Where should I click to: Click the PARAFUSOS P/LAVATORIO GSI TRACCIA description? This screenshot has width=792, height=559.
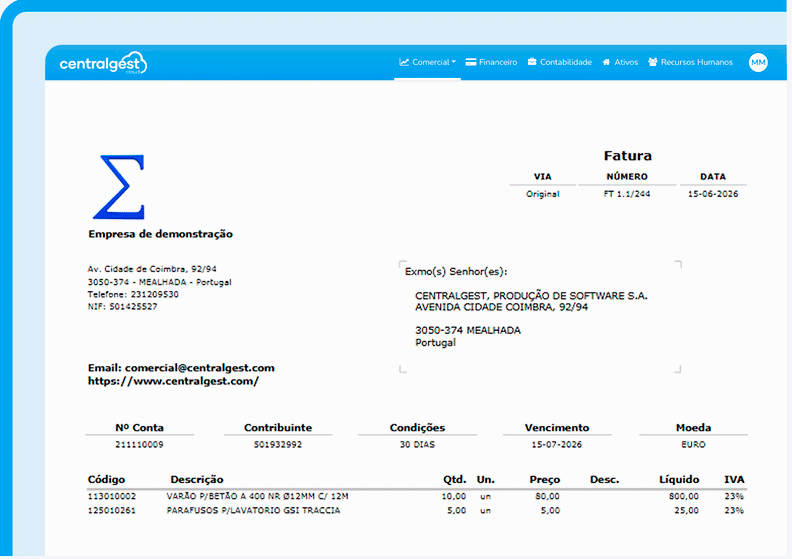(x=254, y=511)
